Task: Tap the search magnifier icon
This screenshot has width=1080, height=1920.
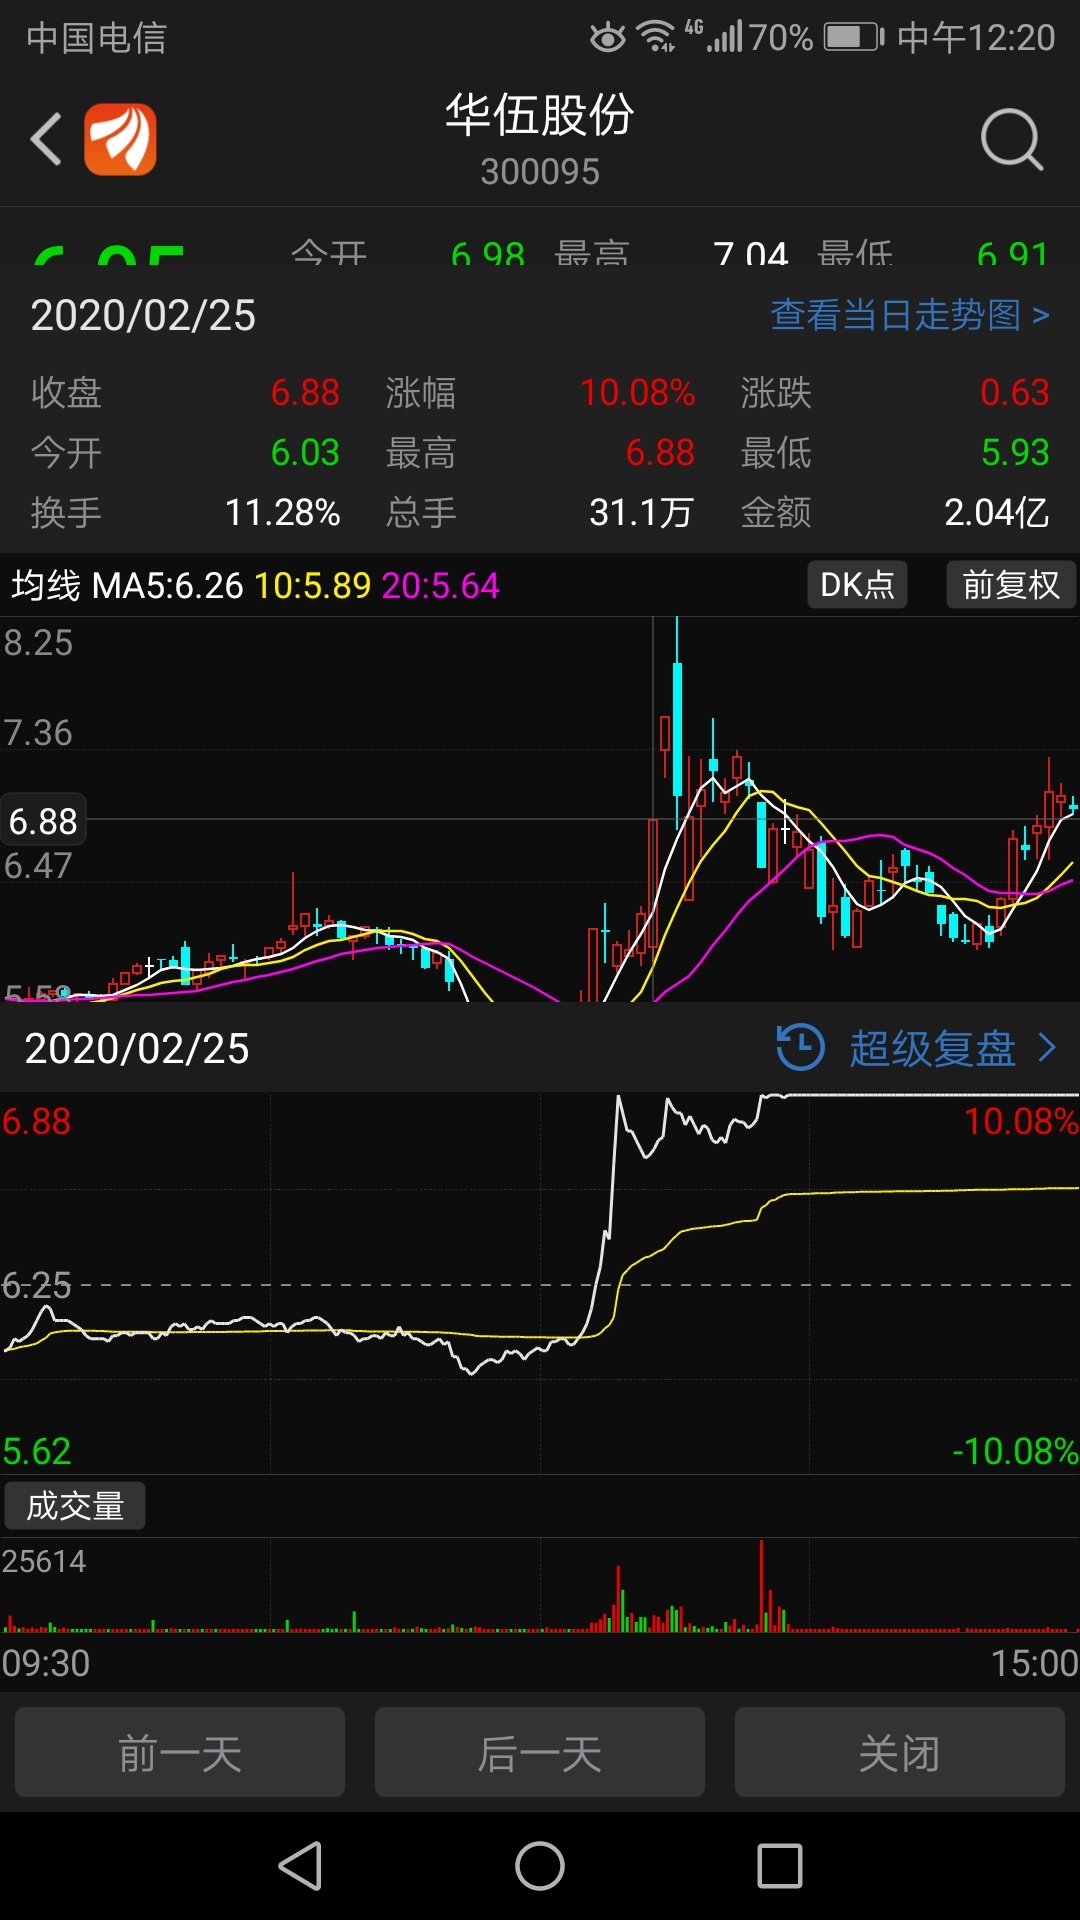Action: (x=1012, y=140)
